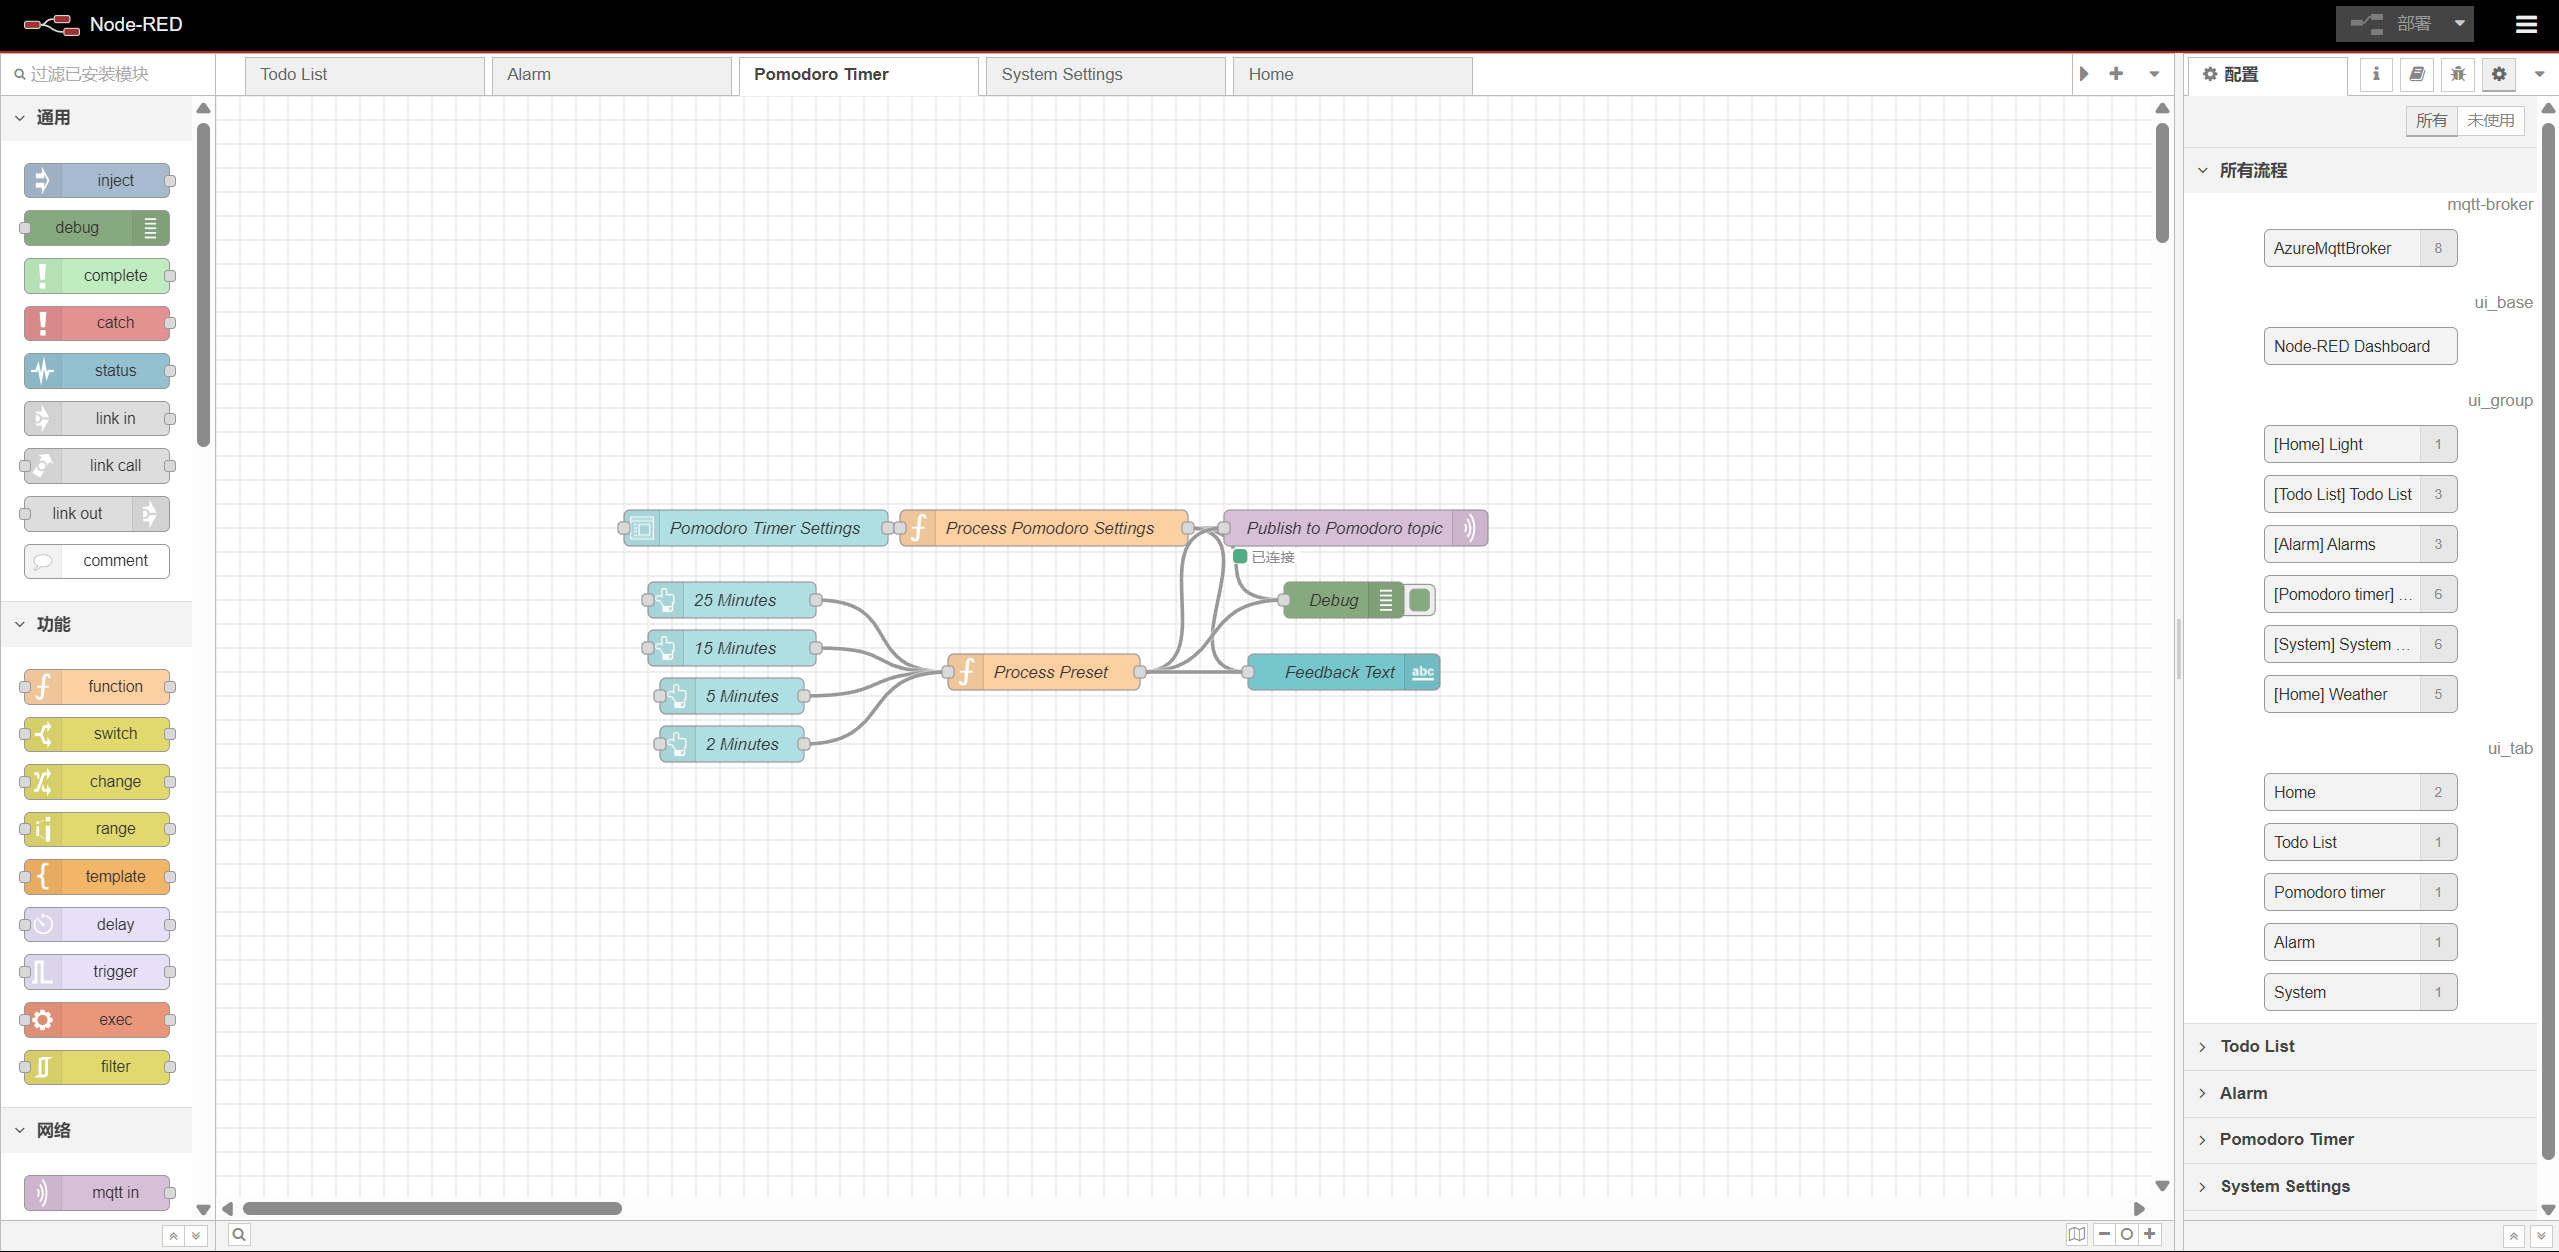
Task: Click the canvas search magnifier icon
Action: (x=239, y=1234)
